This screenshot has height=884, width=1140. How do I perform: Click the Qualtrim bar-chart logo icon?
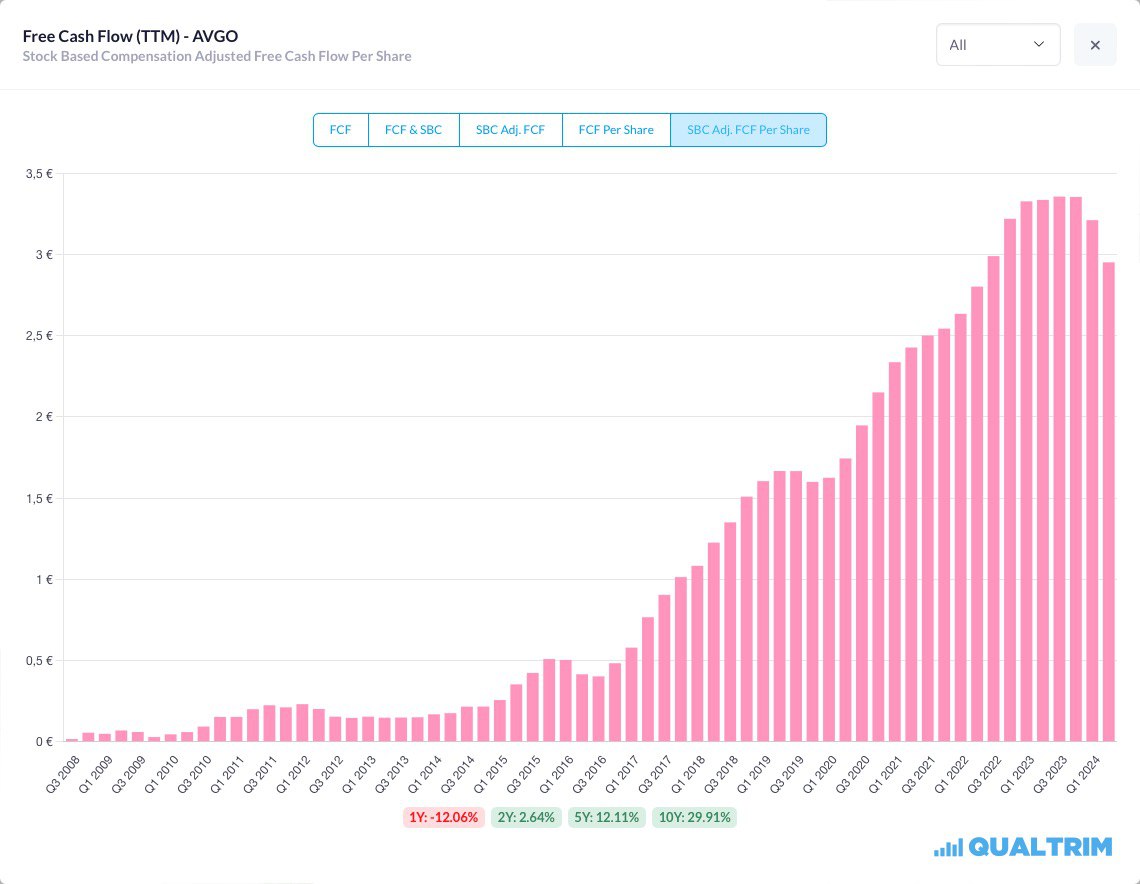tap(947, 848)
